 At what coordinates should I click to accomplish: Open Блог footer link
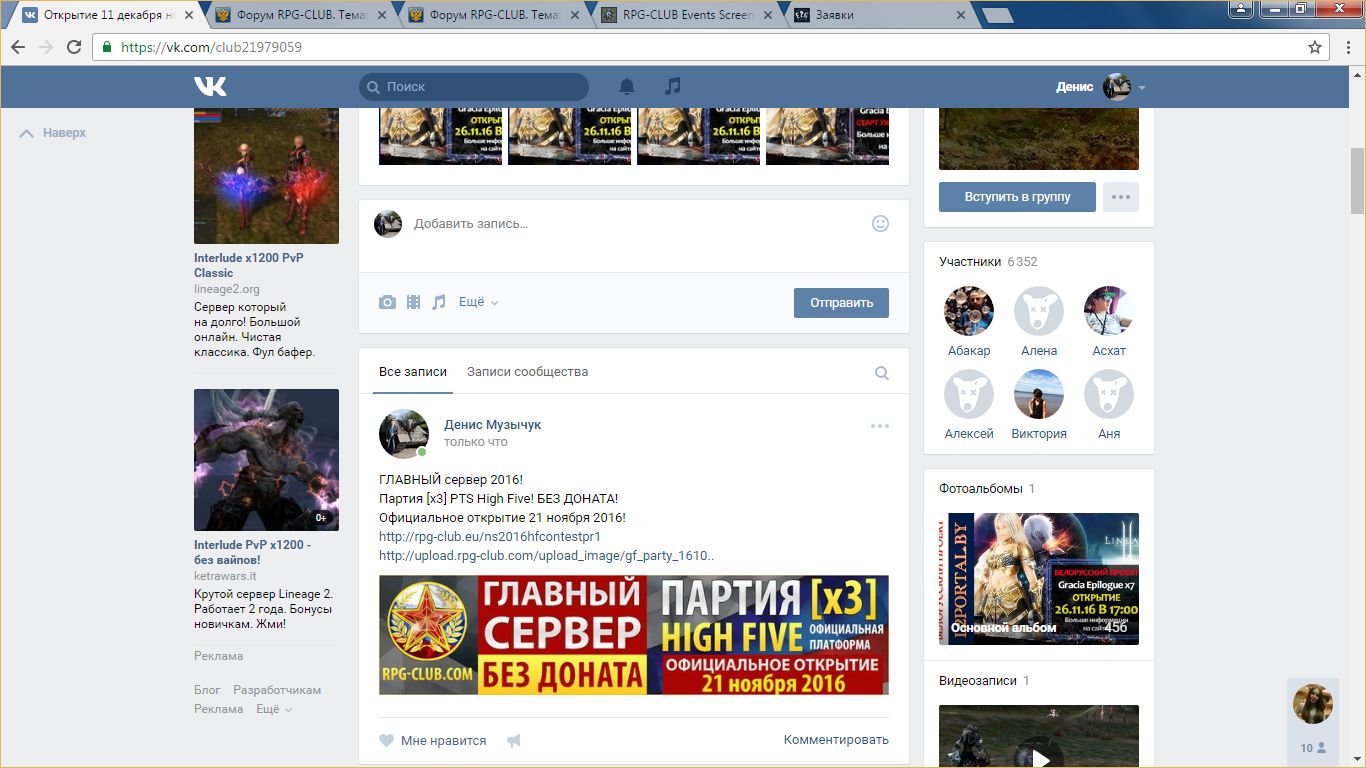pos(207,690)
